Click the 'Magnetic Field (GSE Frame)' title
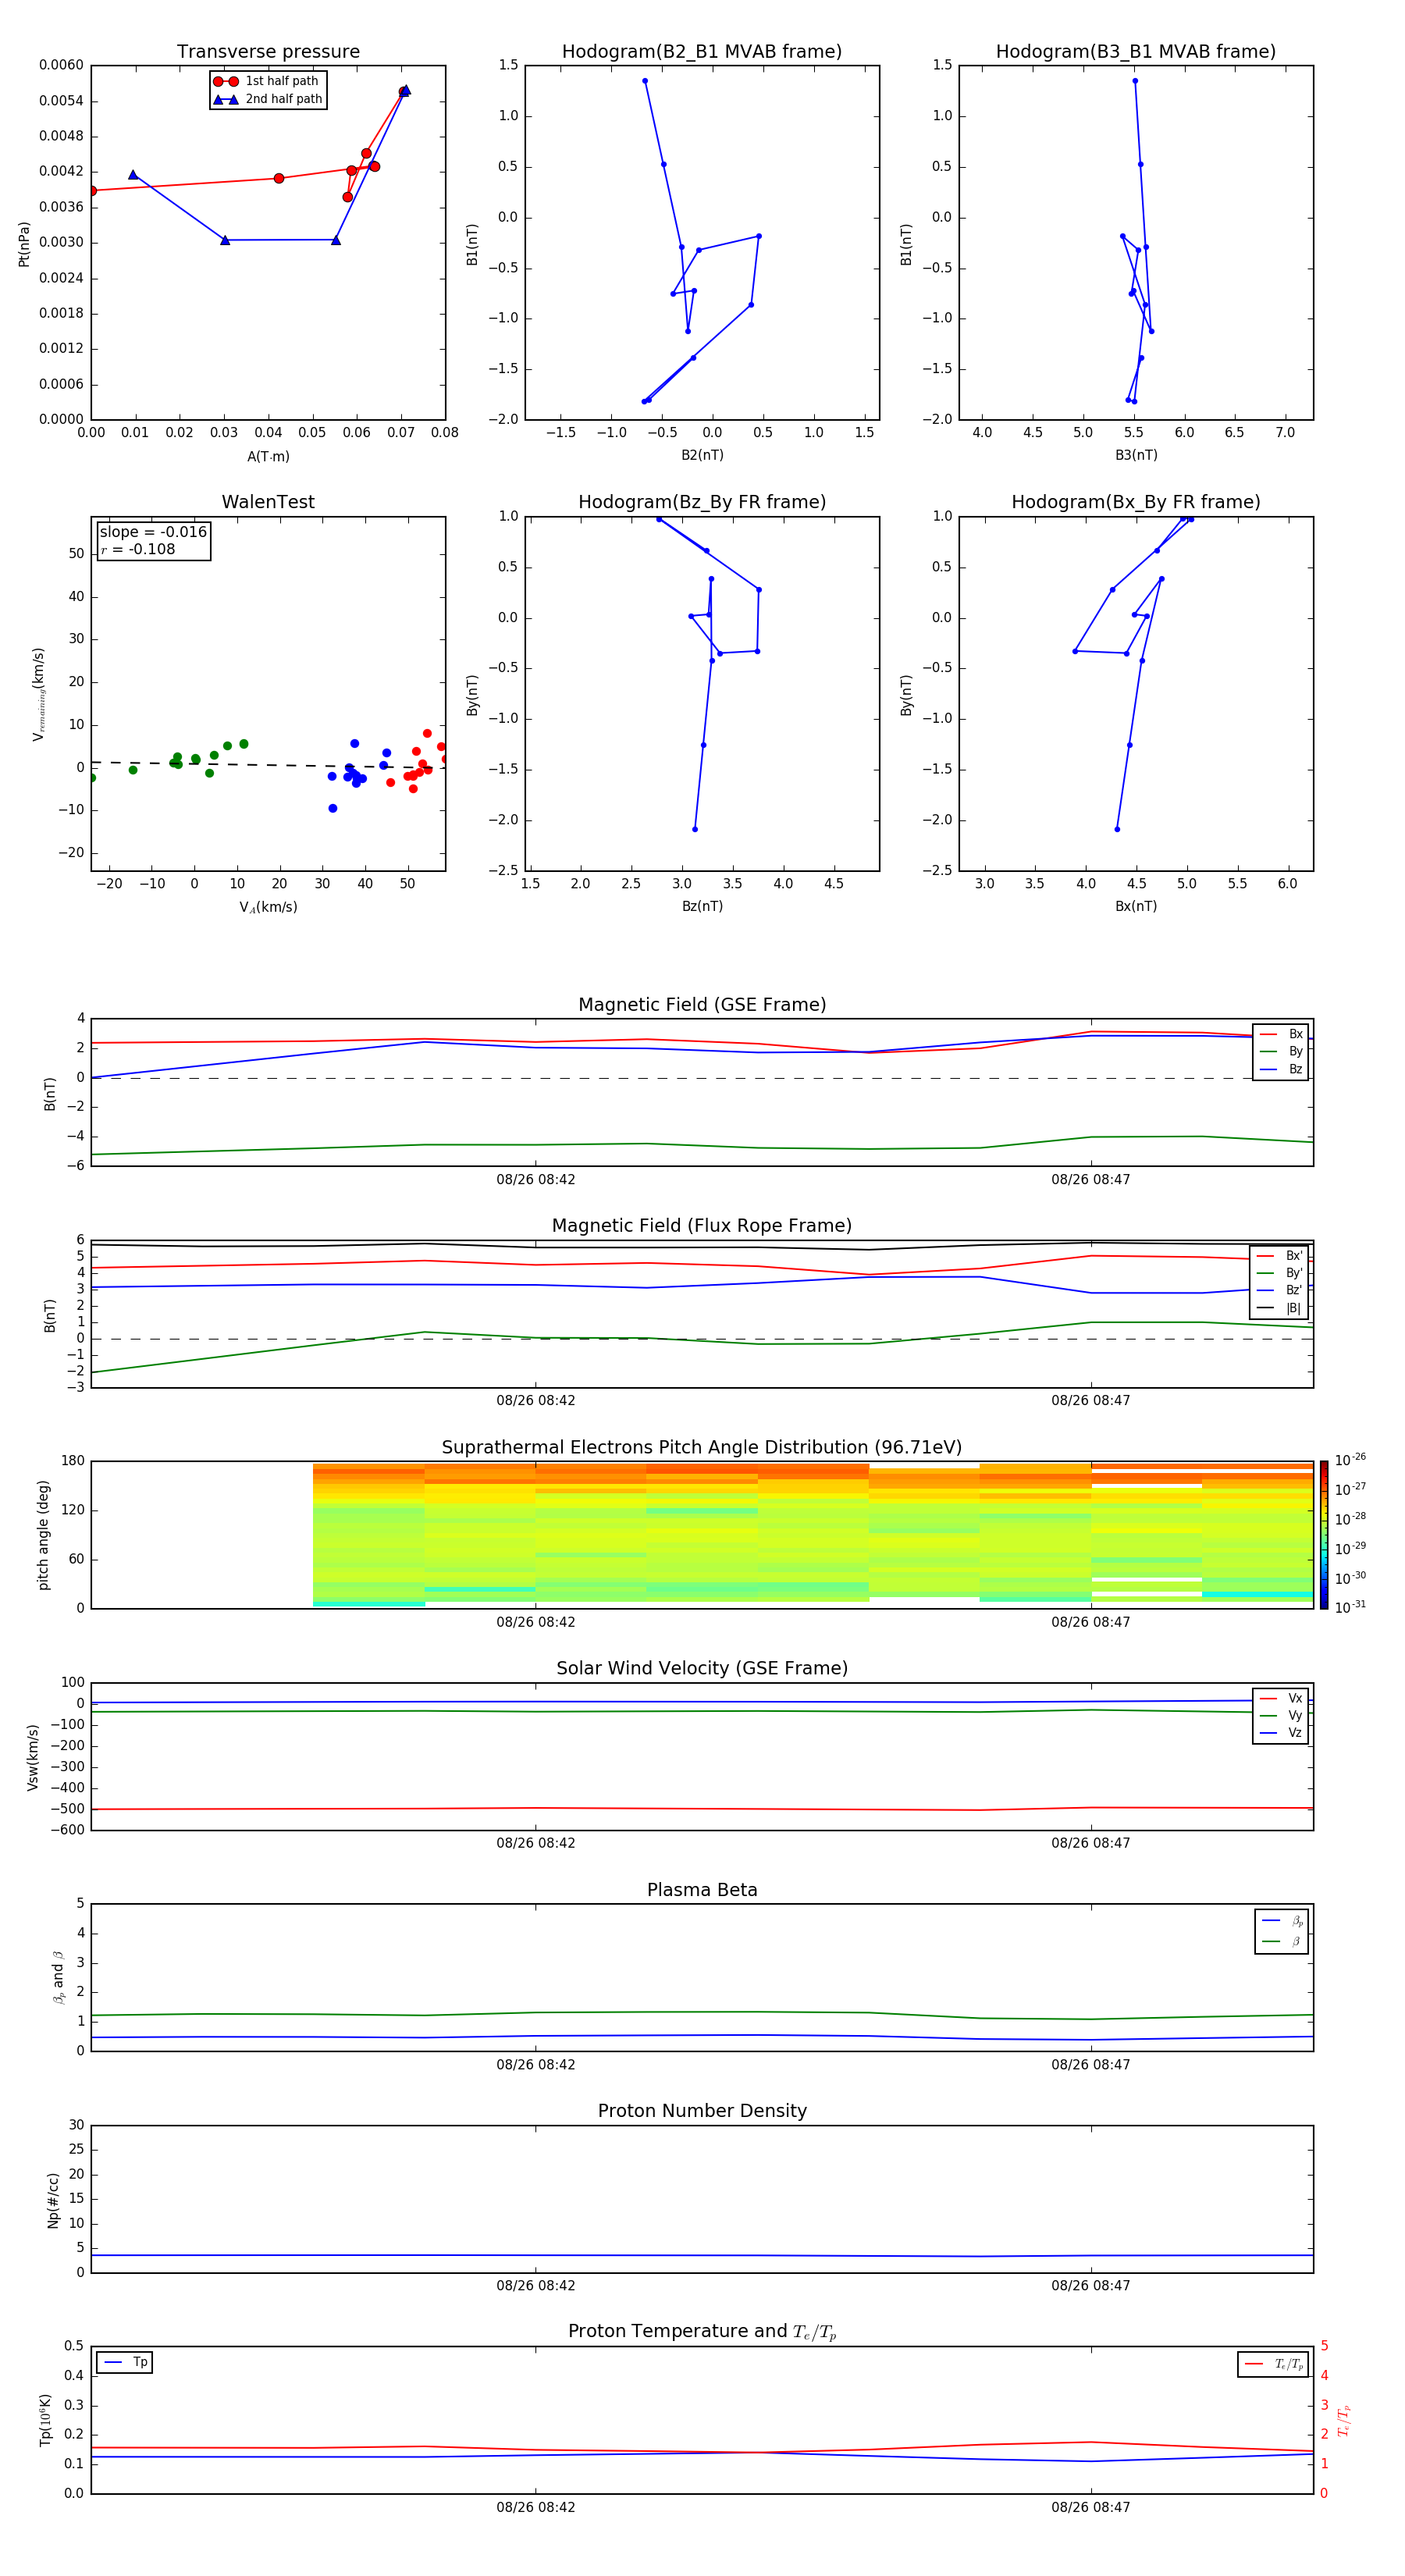 (702, 1005)
